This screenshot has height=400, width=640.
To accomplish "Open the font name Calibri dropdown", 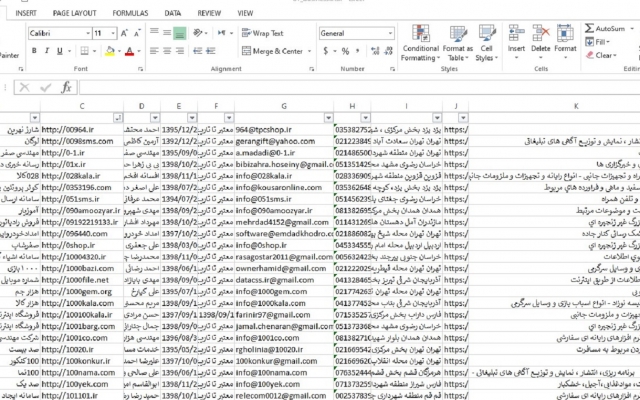I will (x=88, y=33).
